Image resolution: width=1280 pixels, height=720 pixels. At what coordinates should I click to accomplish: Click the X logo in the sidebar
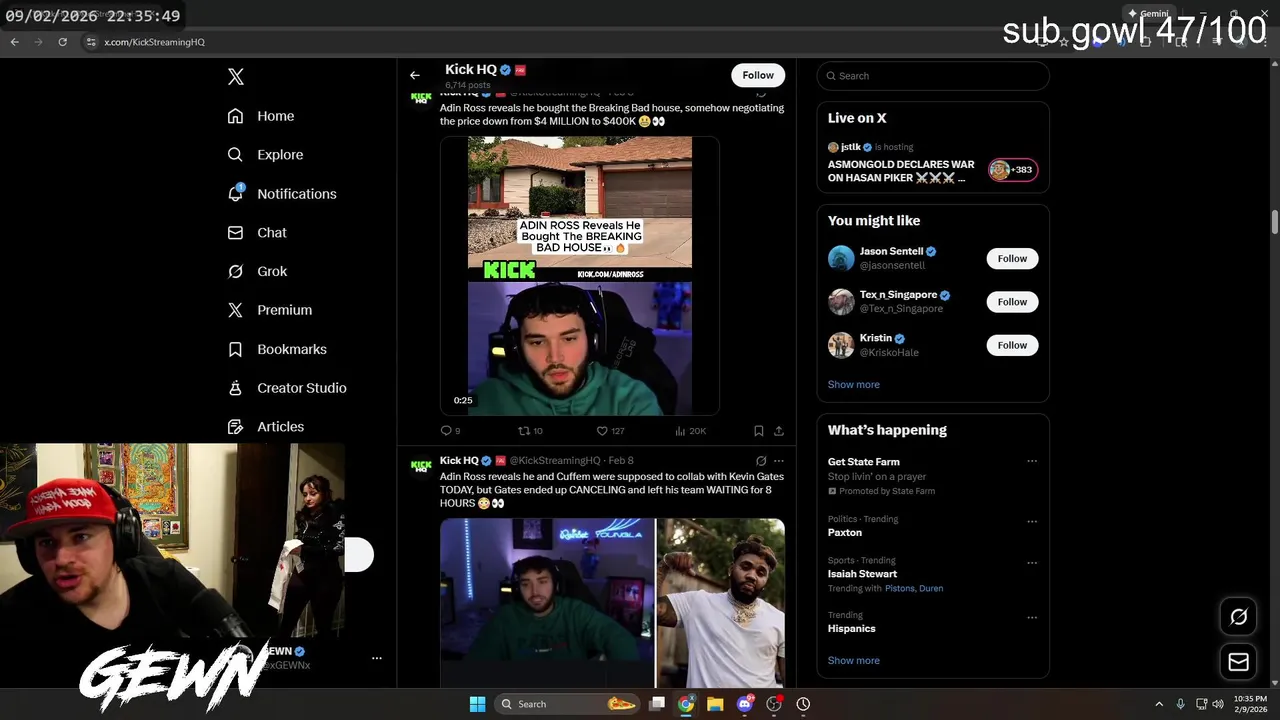click(235, 77)
